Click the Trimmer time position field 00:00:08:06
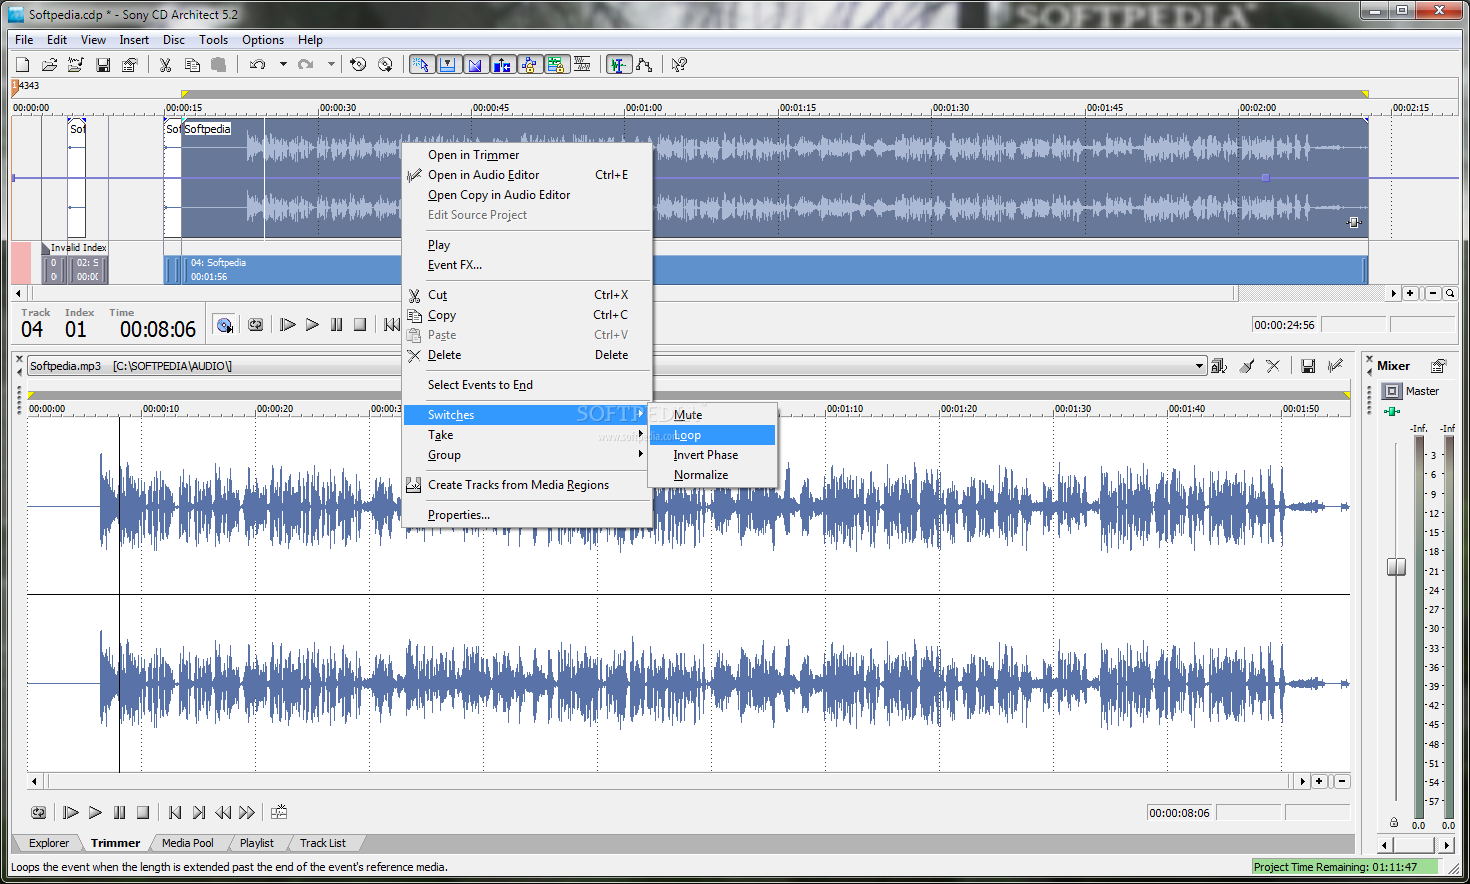This screenshot has width=1470, height=884. click(x=1179, y=813)
